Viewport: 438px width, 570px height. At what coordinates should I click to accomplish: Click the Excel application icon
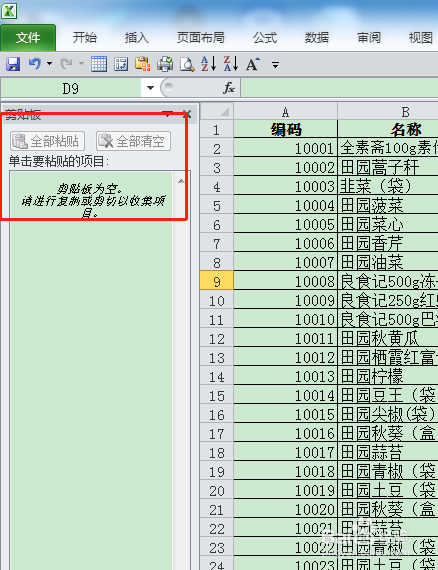click(x=9, y=11)
